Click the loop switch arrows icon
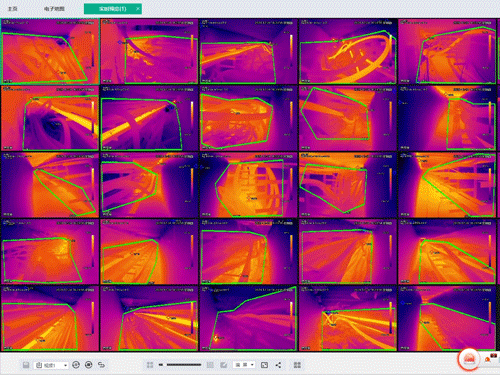Image resolution: width=500 pixels, height=375 pixels. [x=101, y=365]
